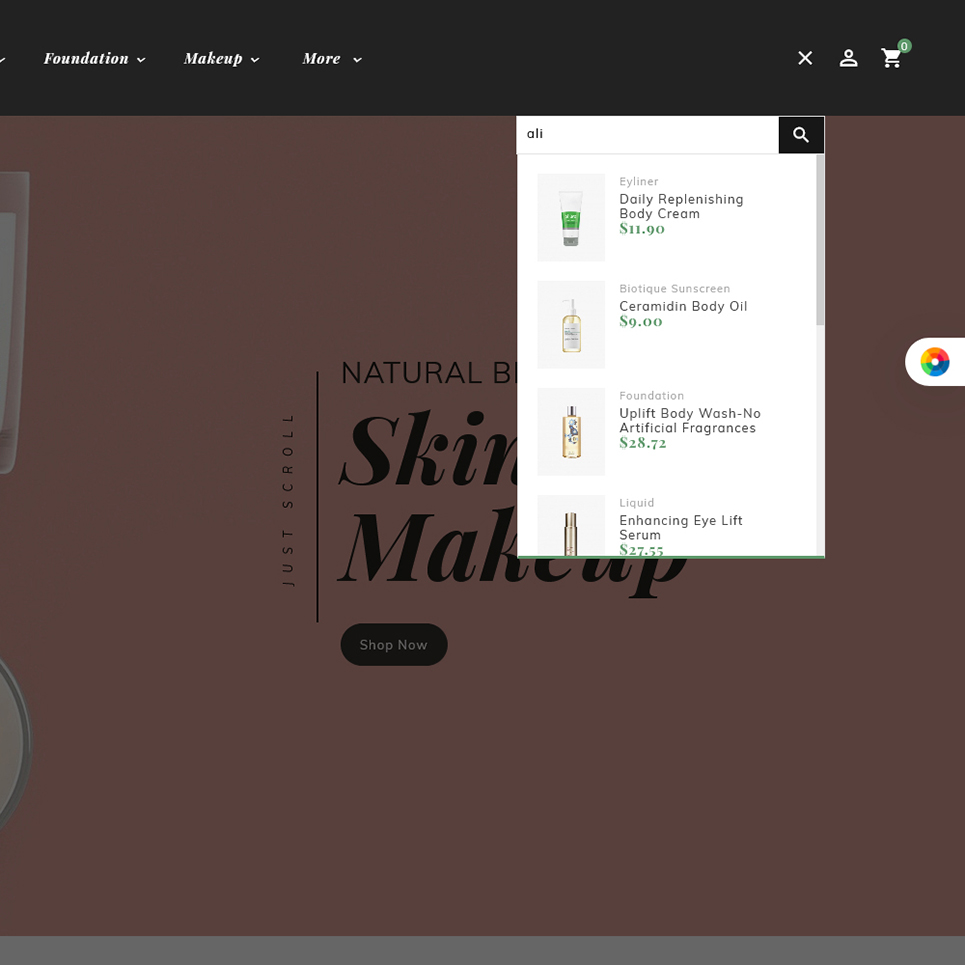Click the search magnifier button
965x965 pixels.
[801, 135]
